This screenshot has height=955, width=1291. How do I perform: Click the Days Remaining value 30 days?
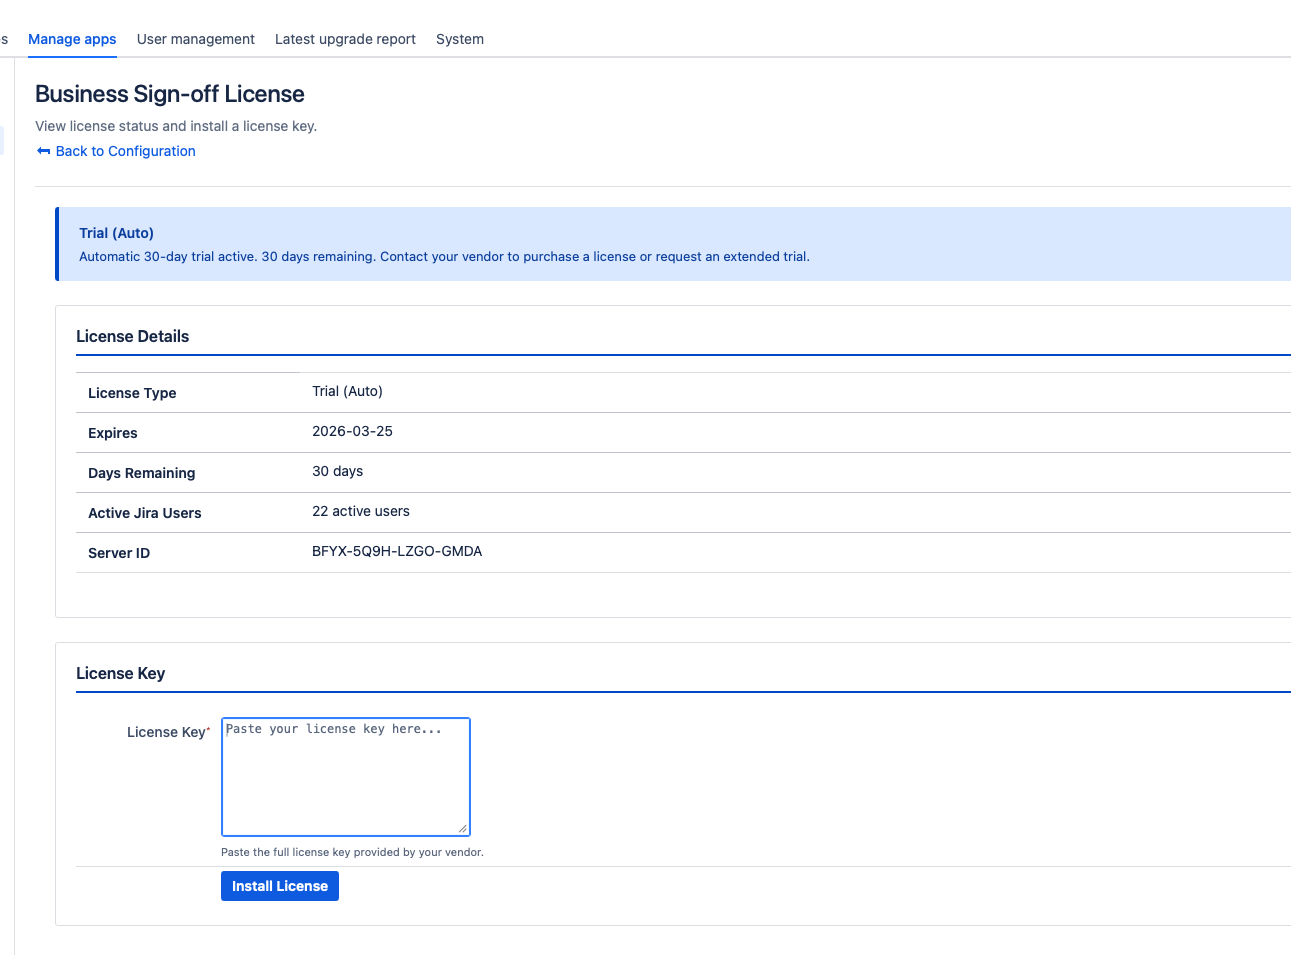[x=337, y=471]
